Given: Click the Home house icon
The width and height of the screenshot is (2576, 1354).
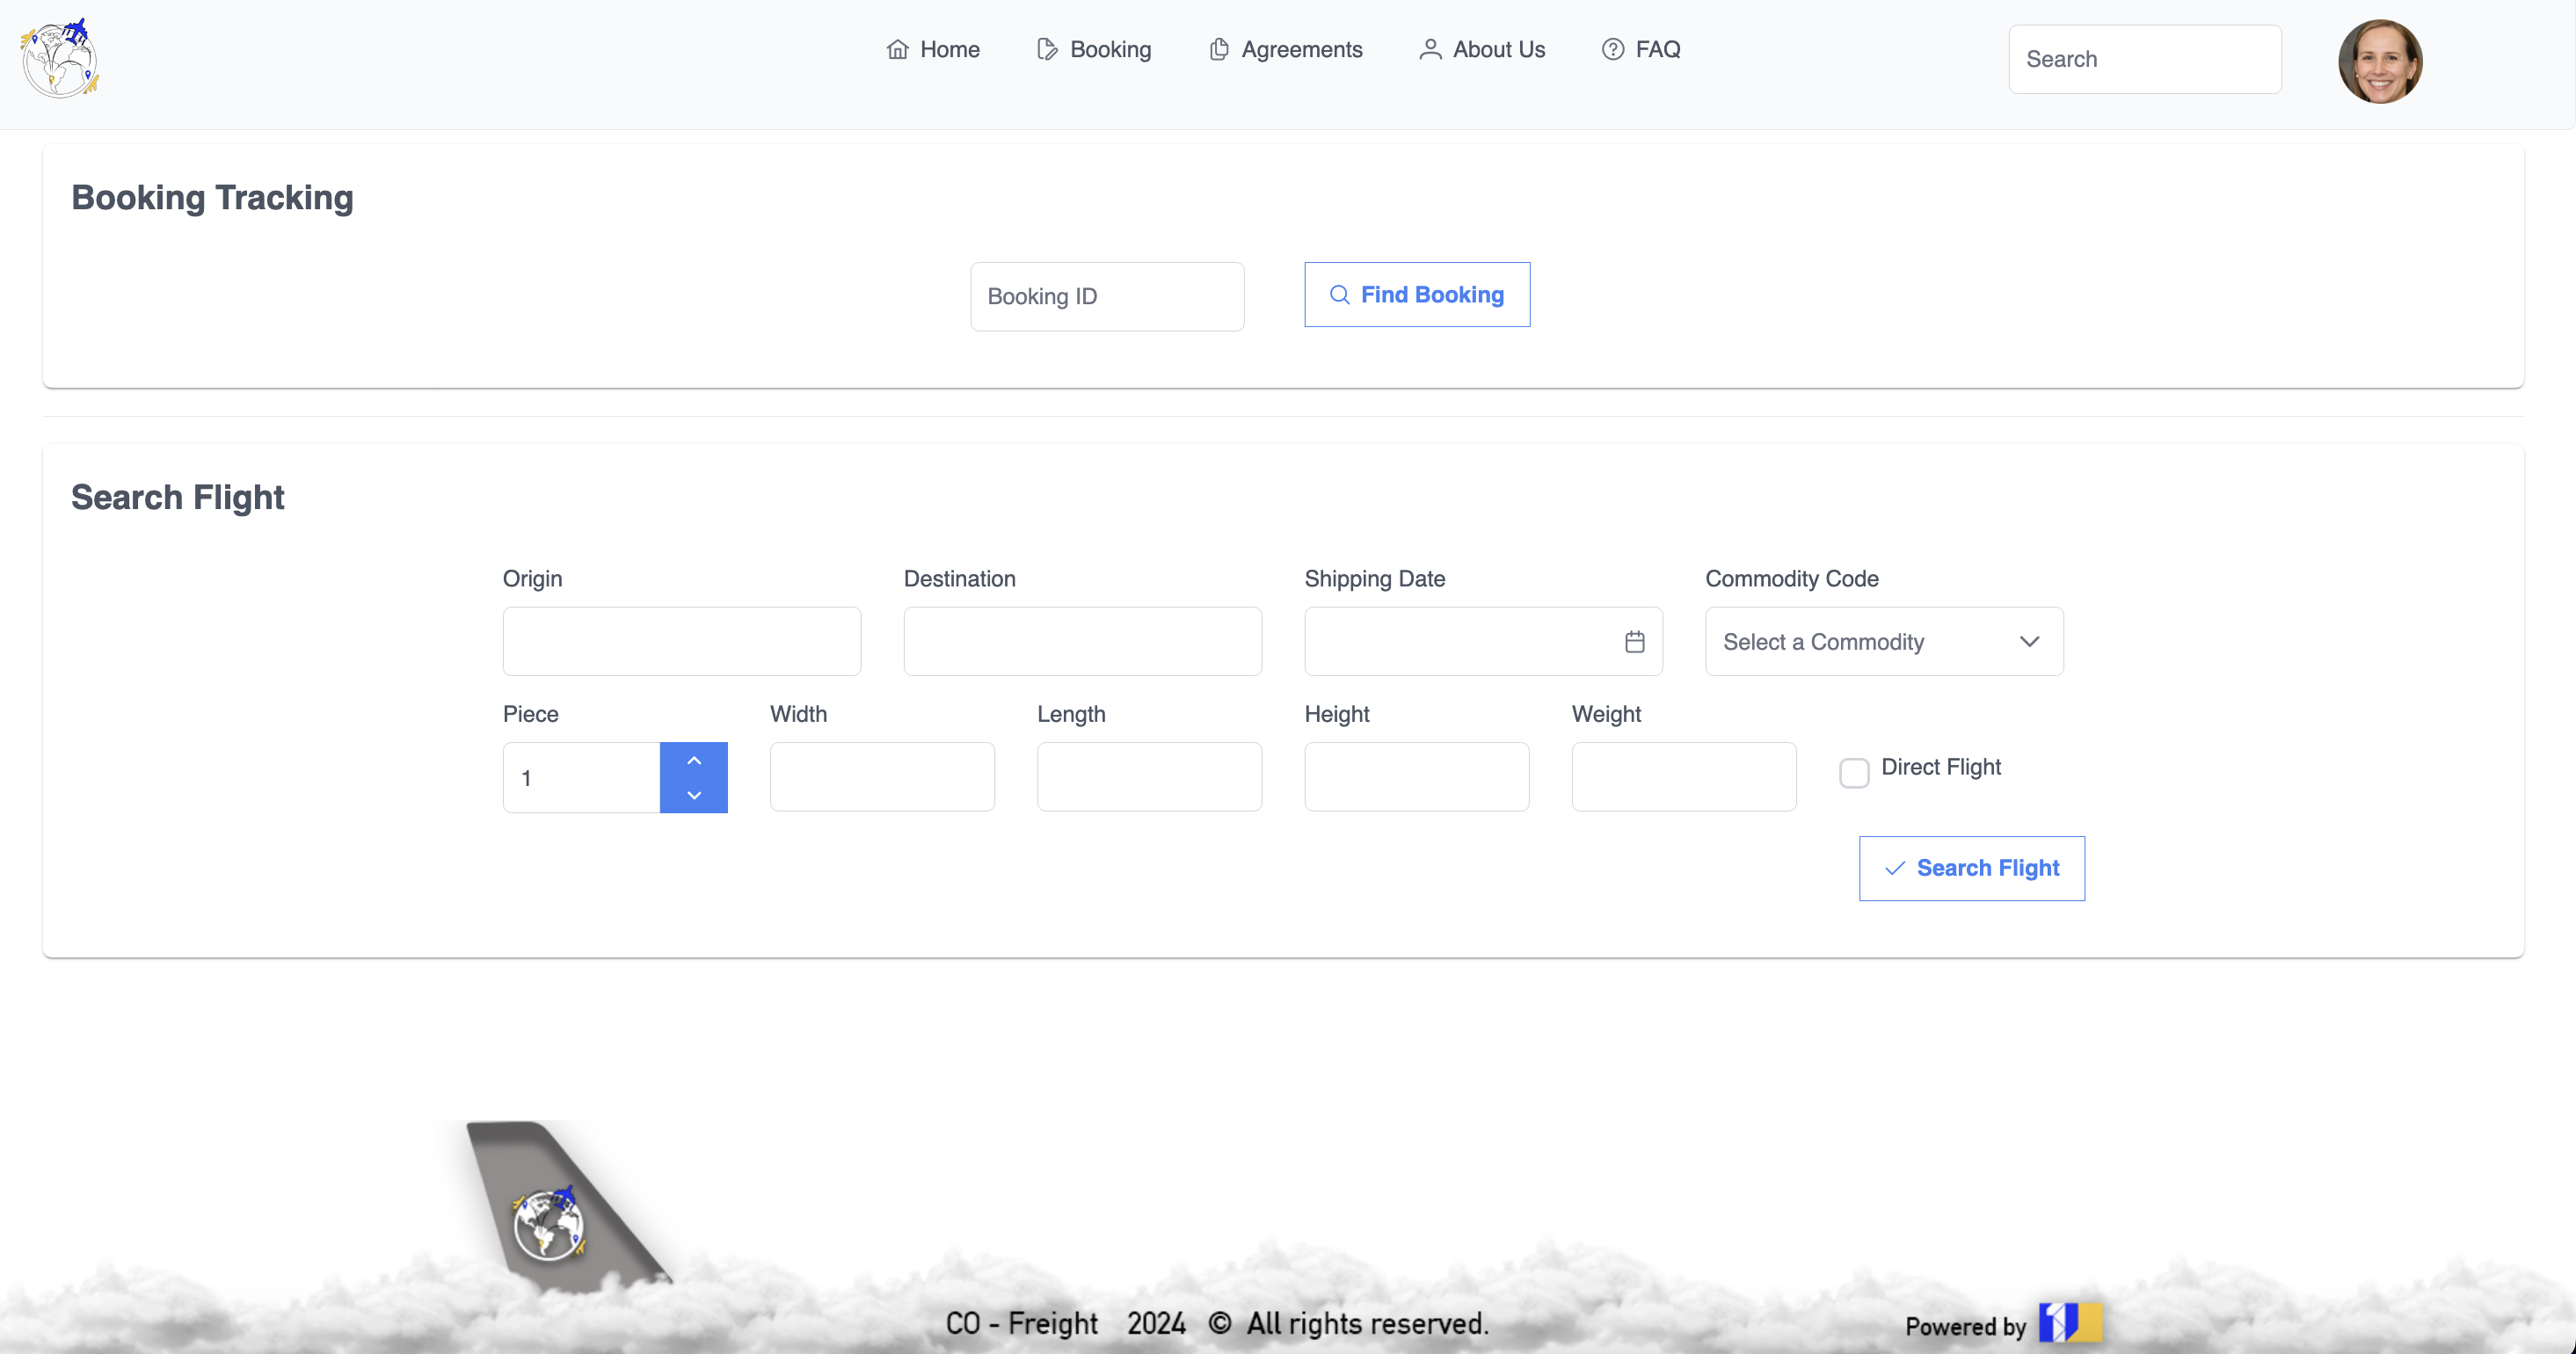Looking at the screenshot, I should [897, 50].
